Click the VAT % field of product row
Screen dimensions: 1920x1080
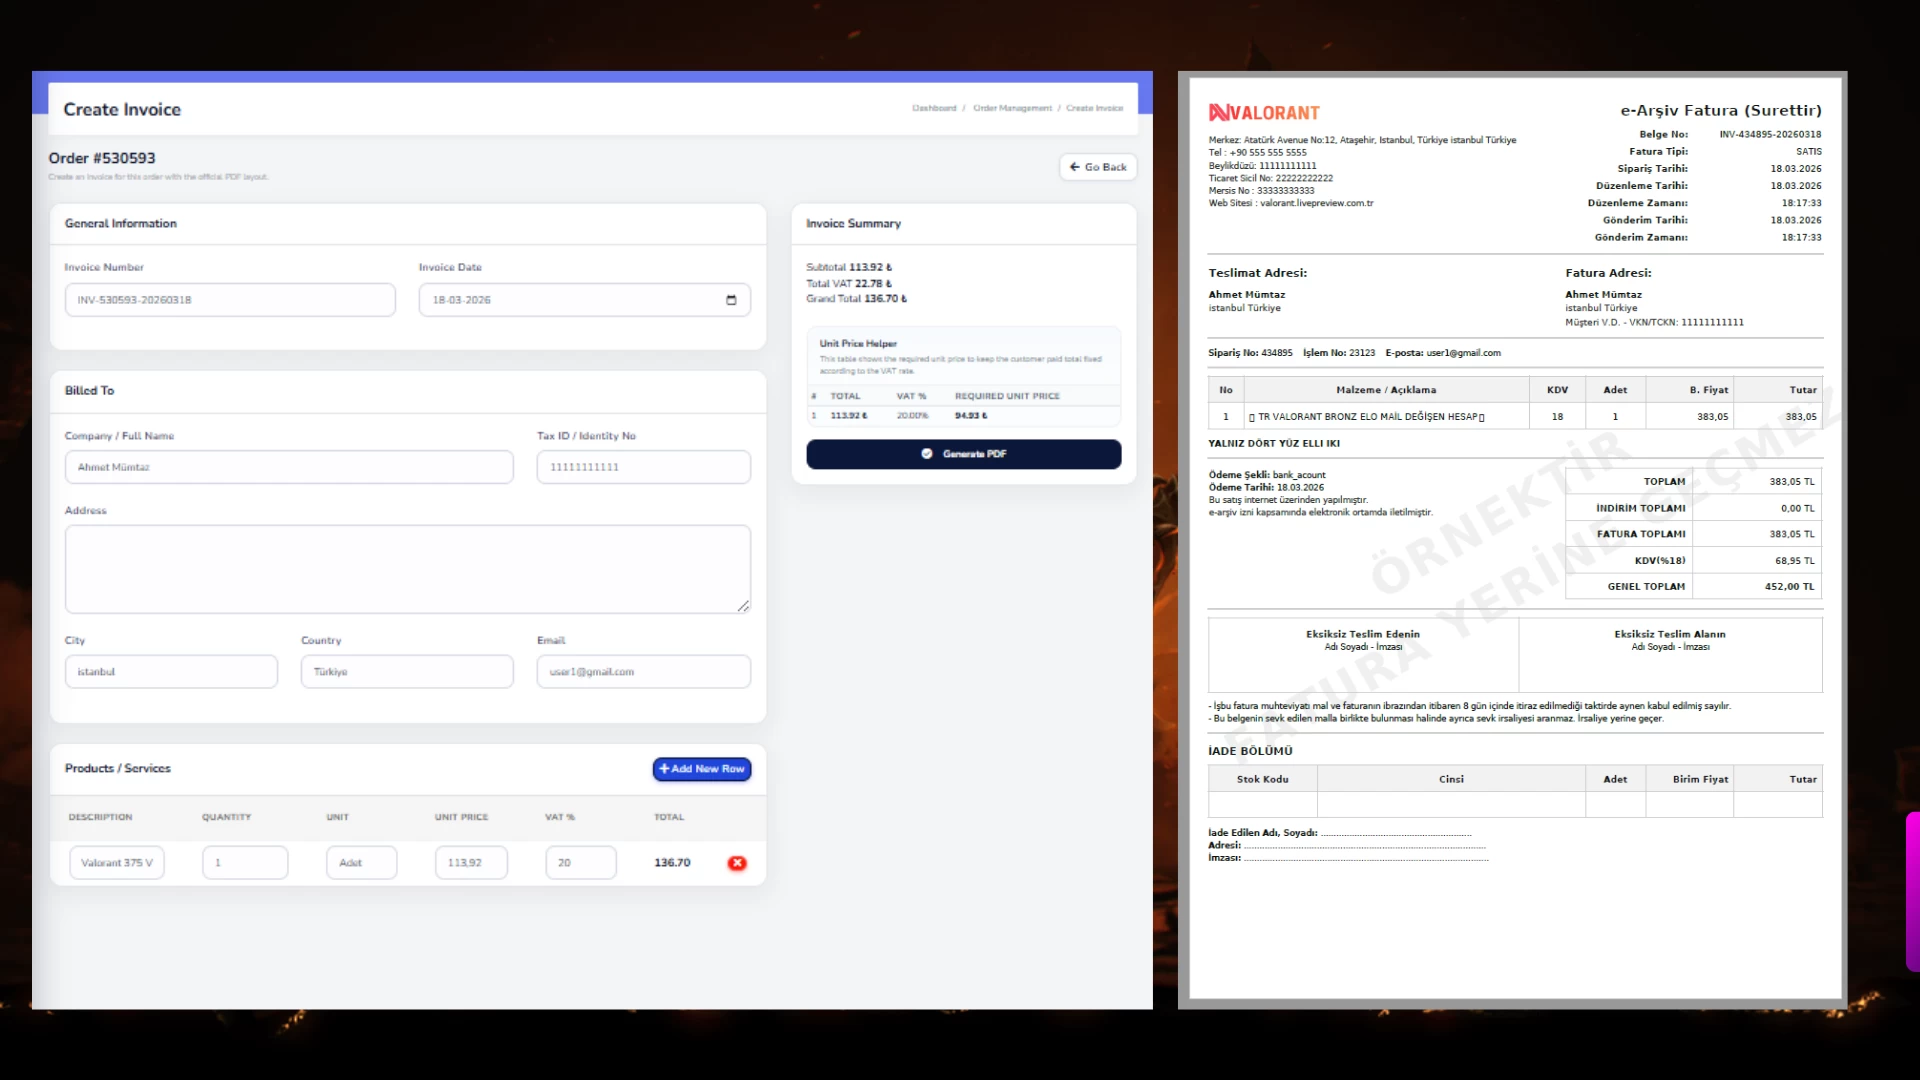[x=580, y=863]
